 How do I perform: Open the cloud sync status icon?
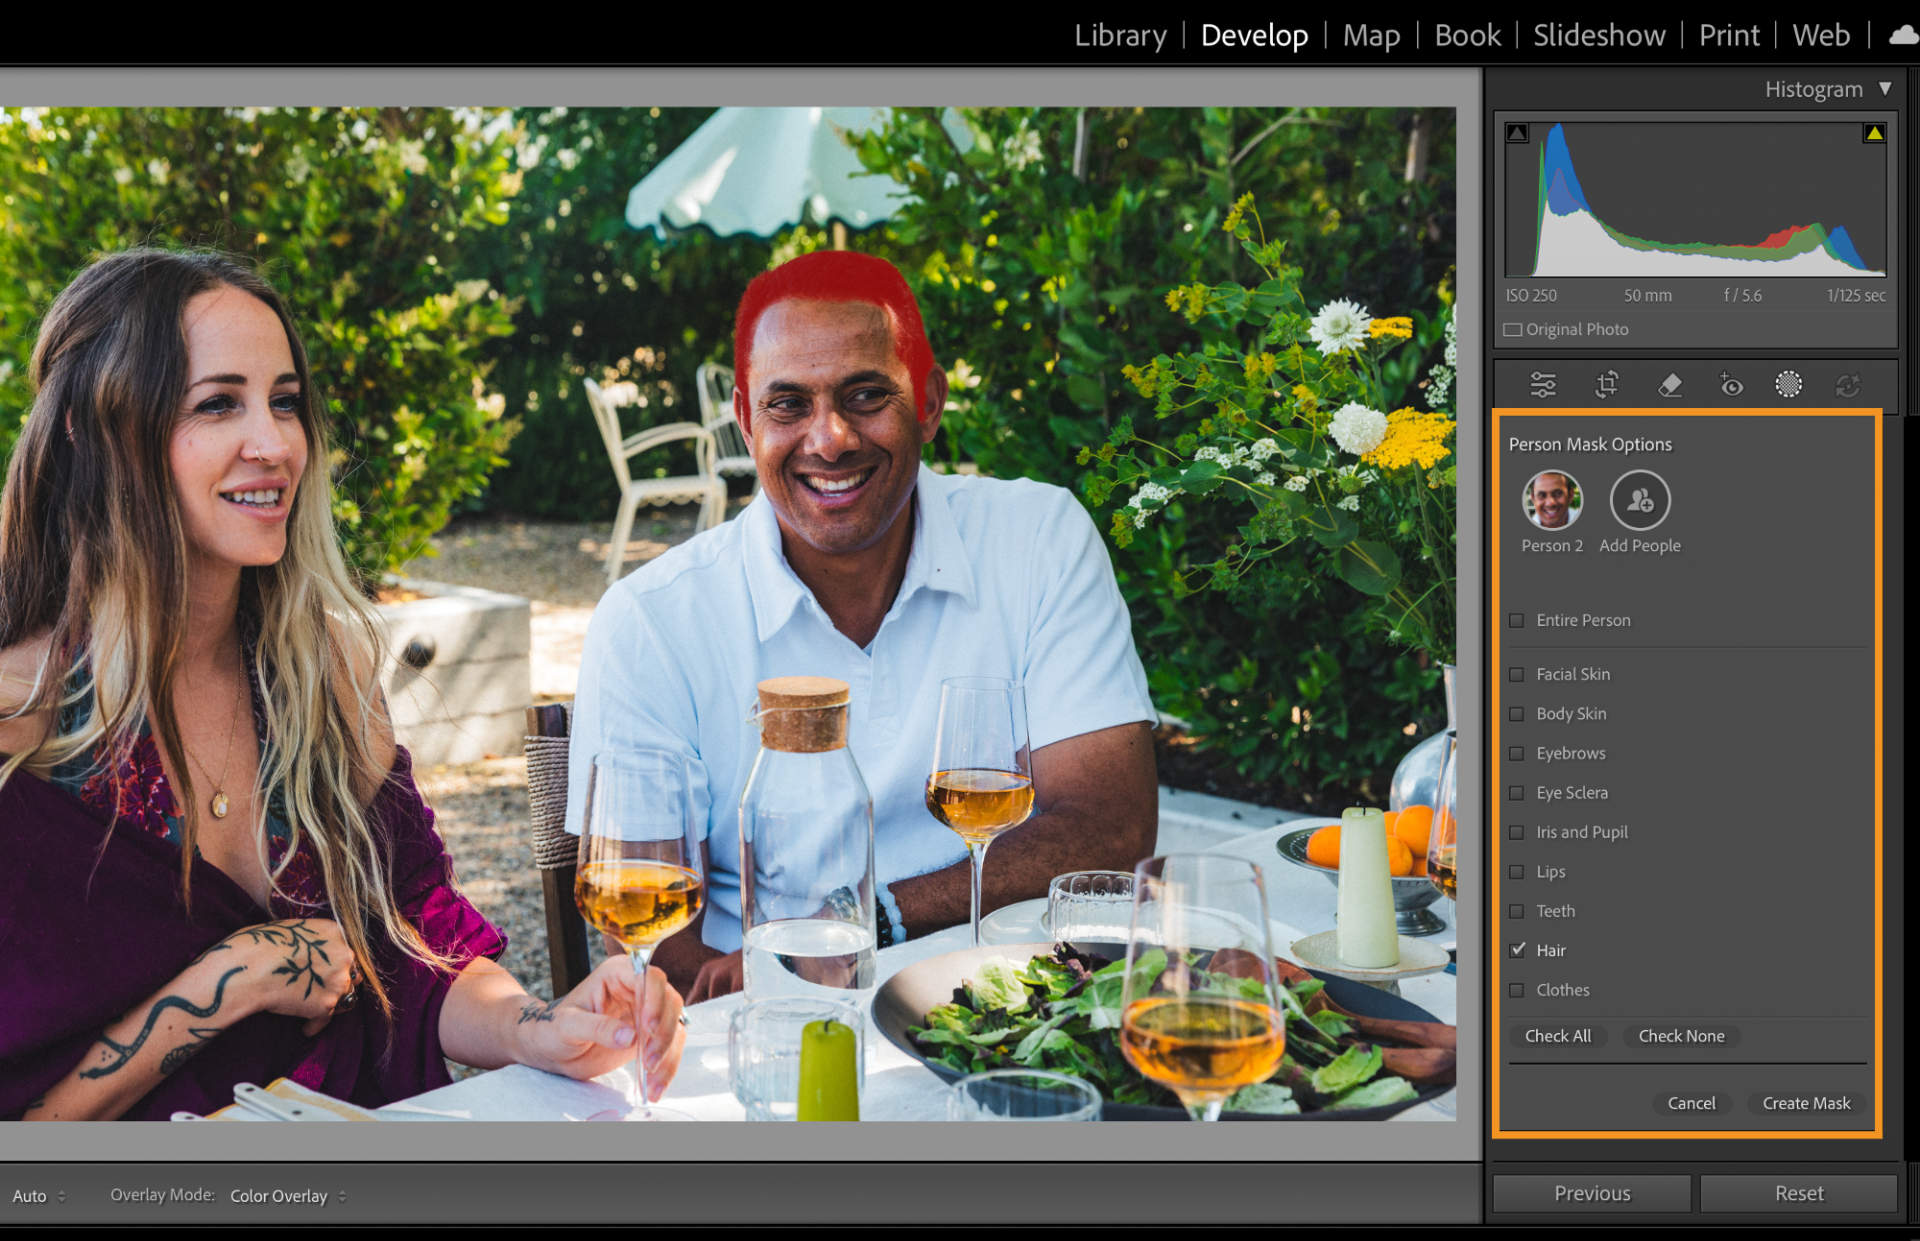point(1903,35)
